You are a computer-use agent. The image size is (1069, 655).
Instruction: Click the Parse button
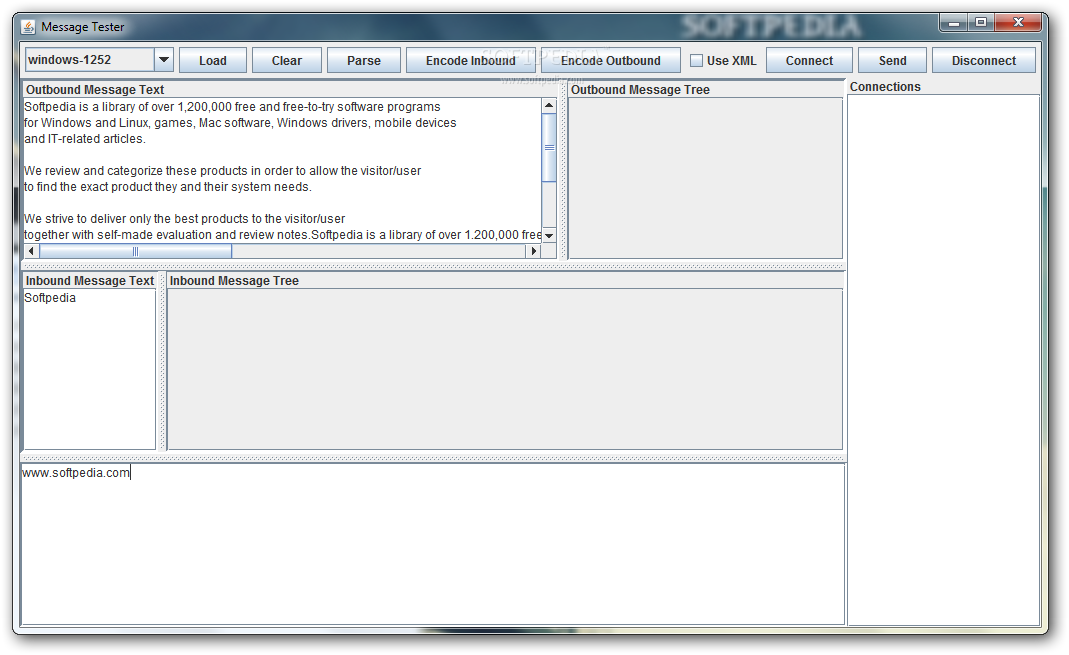363,61
